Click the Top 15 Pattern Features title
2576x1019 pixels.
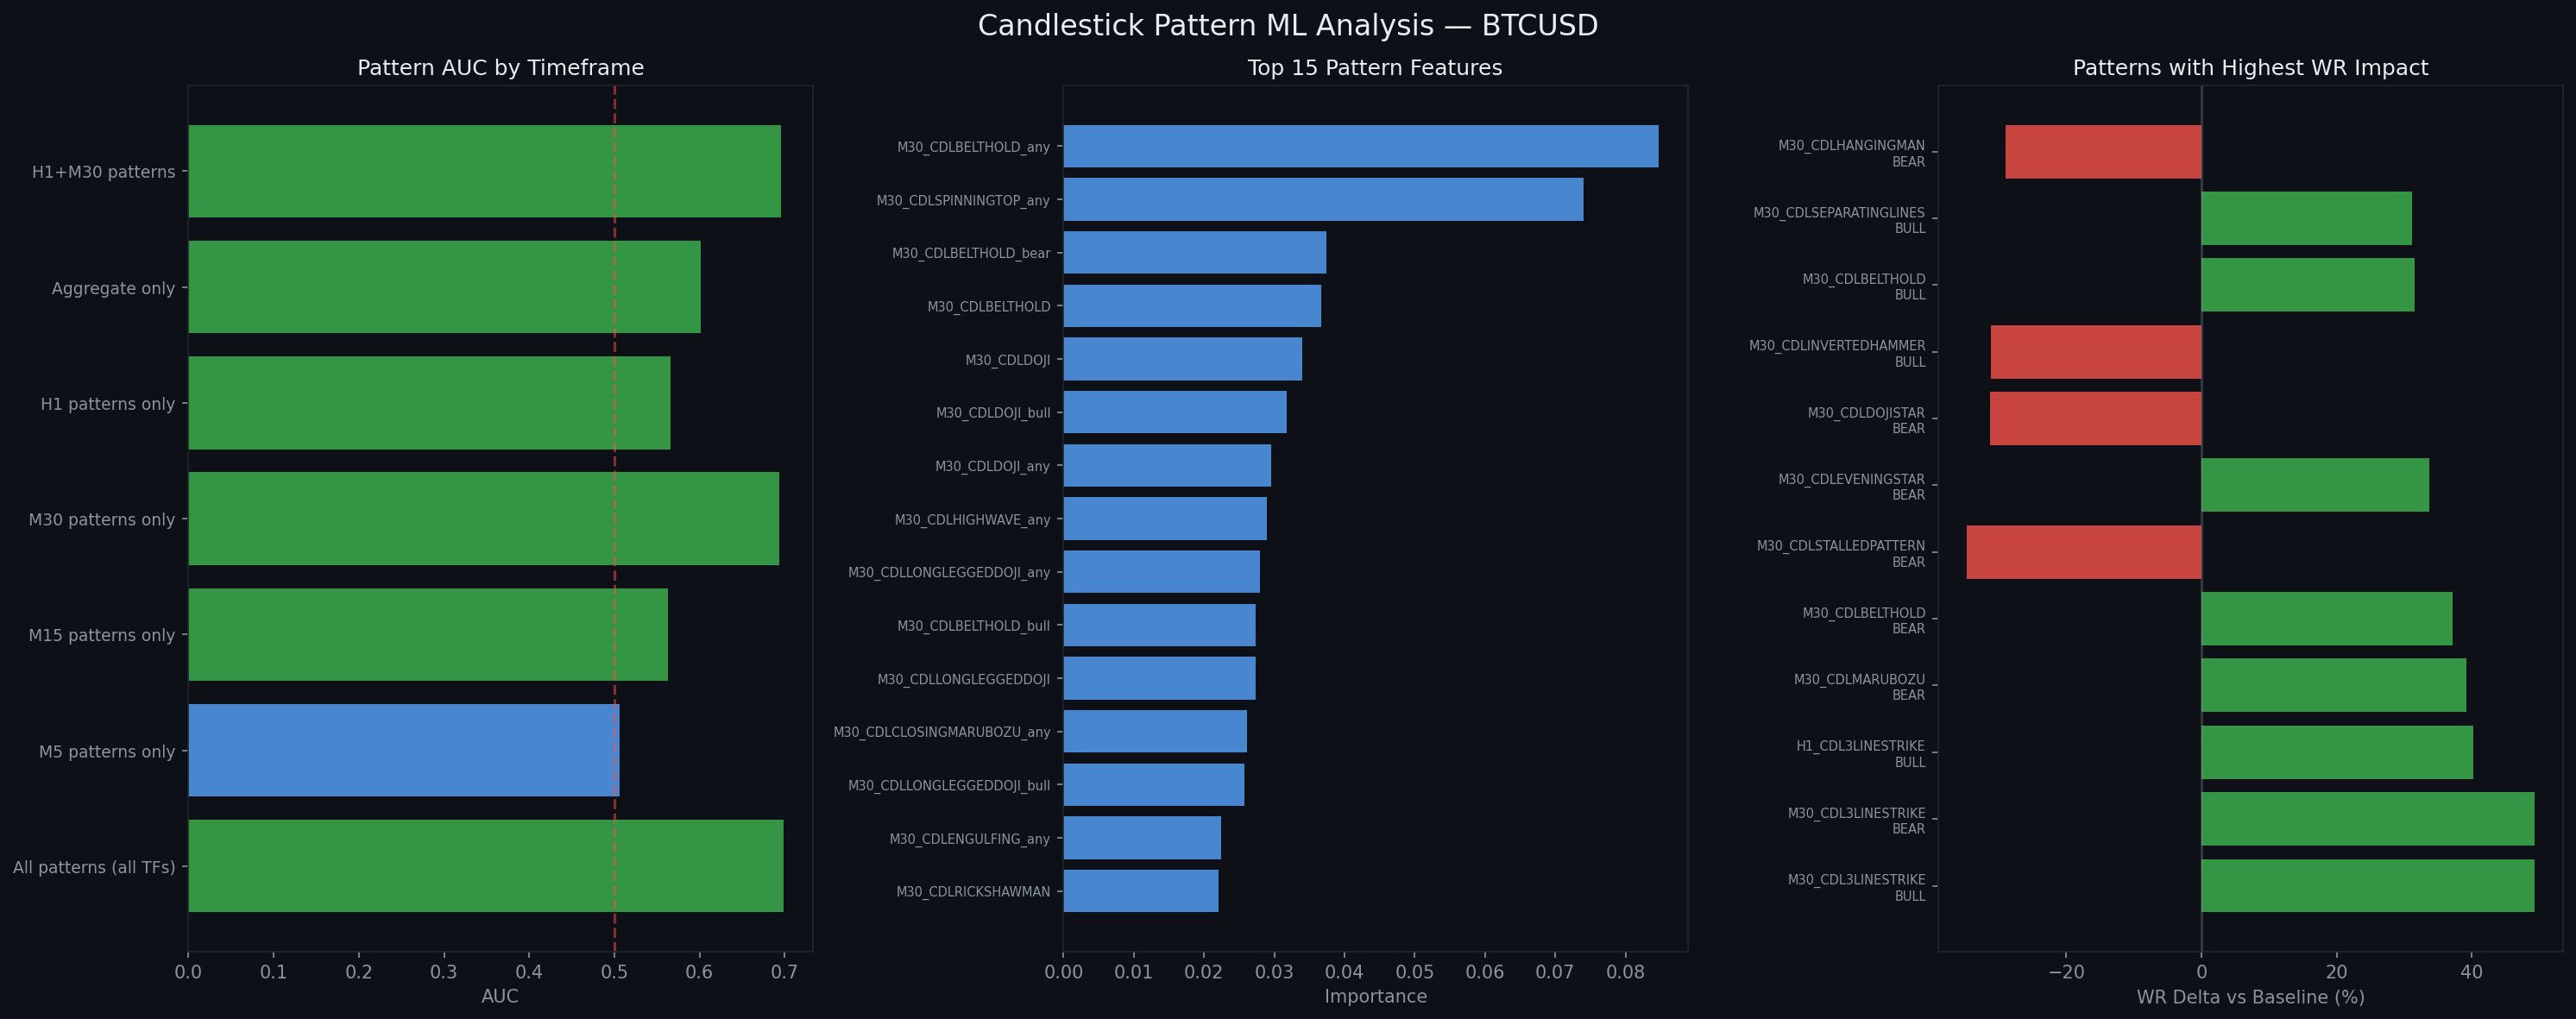click(1374, 67)
